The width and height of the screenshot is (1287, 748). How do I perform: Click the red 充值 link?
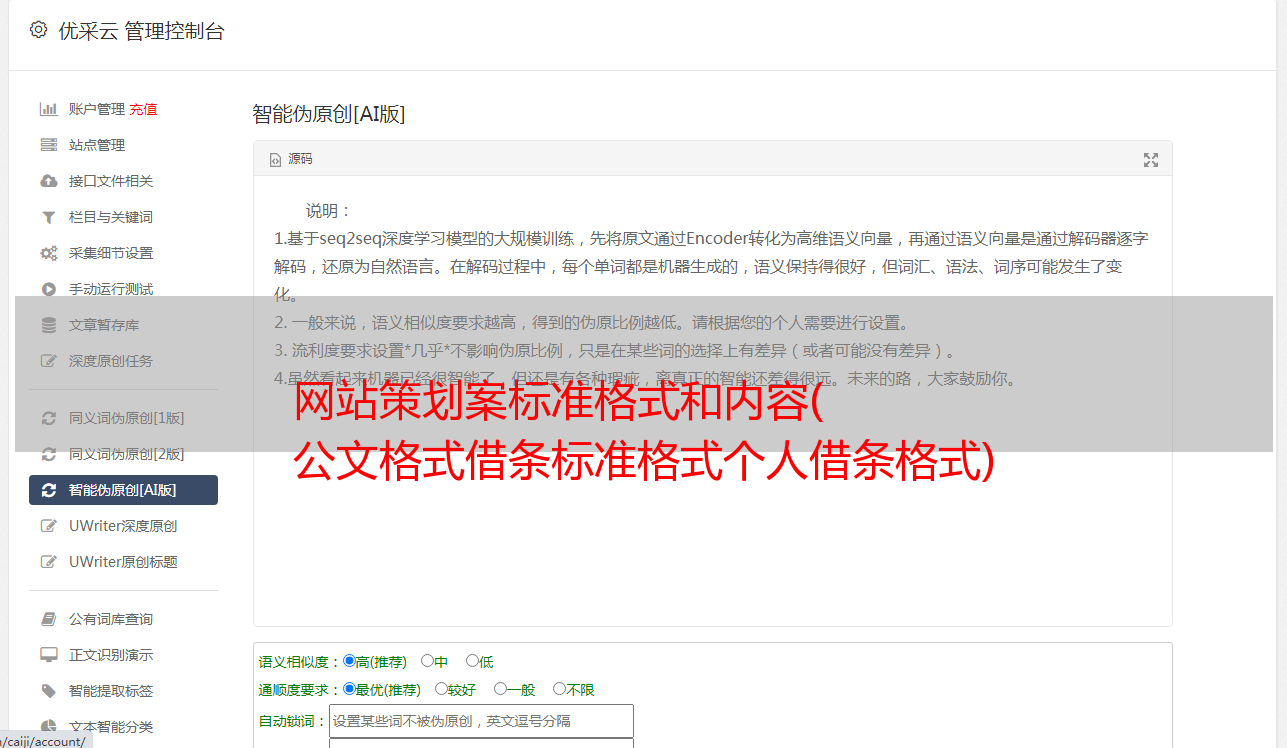(143, 109)
